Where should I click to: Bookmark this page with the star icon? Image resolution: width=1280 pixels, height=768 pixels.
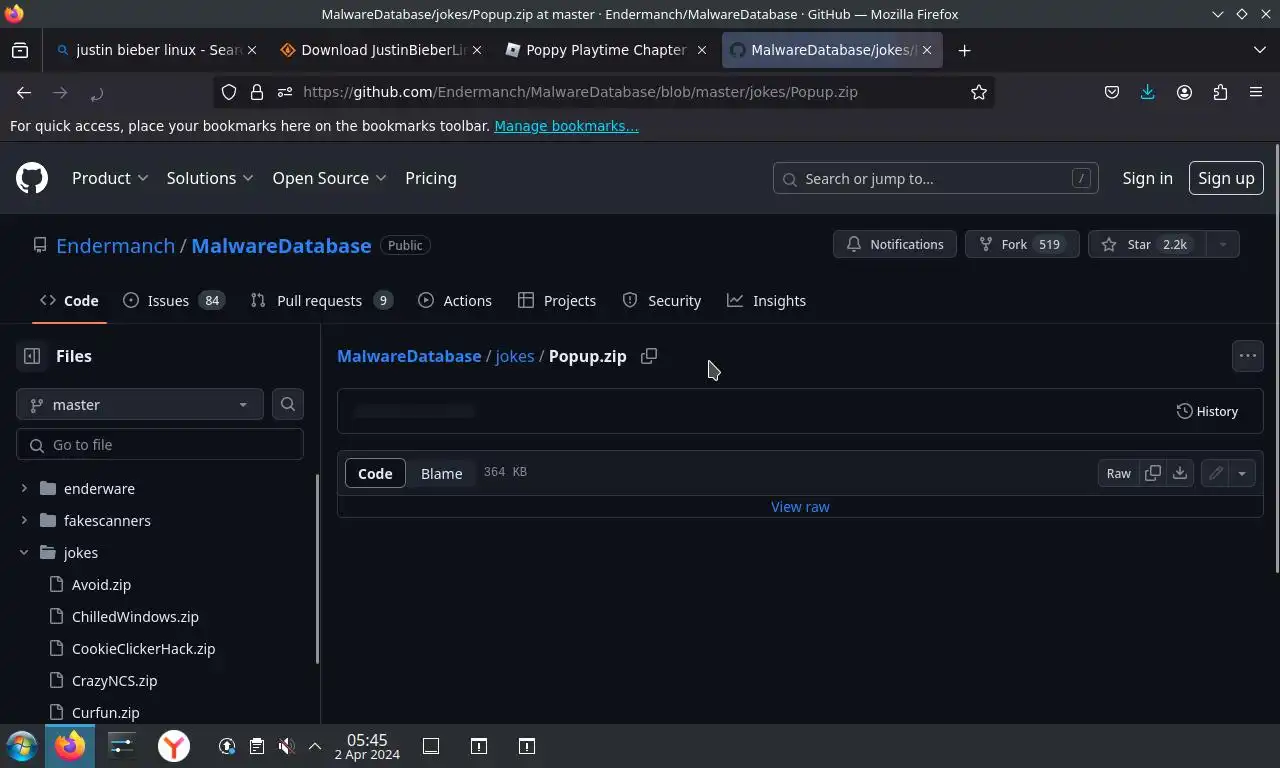[x=979, y=92]
